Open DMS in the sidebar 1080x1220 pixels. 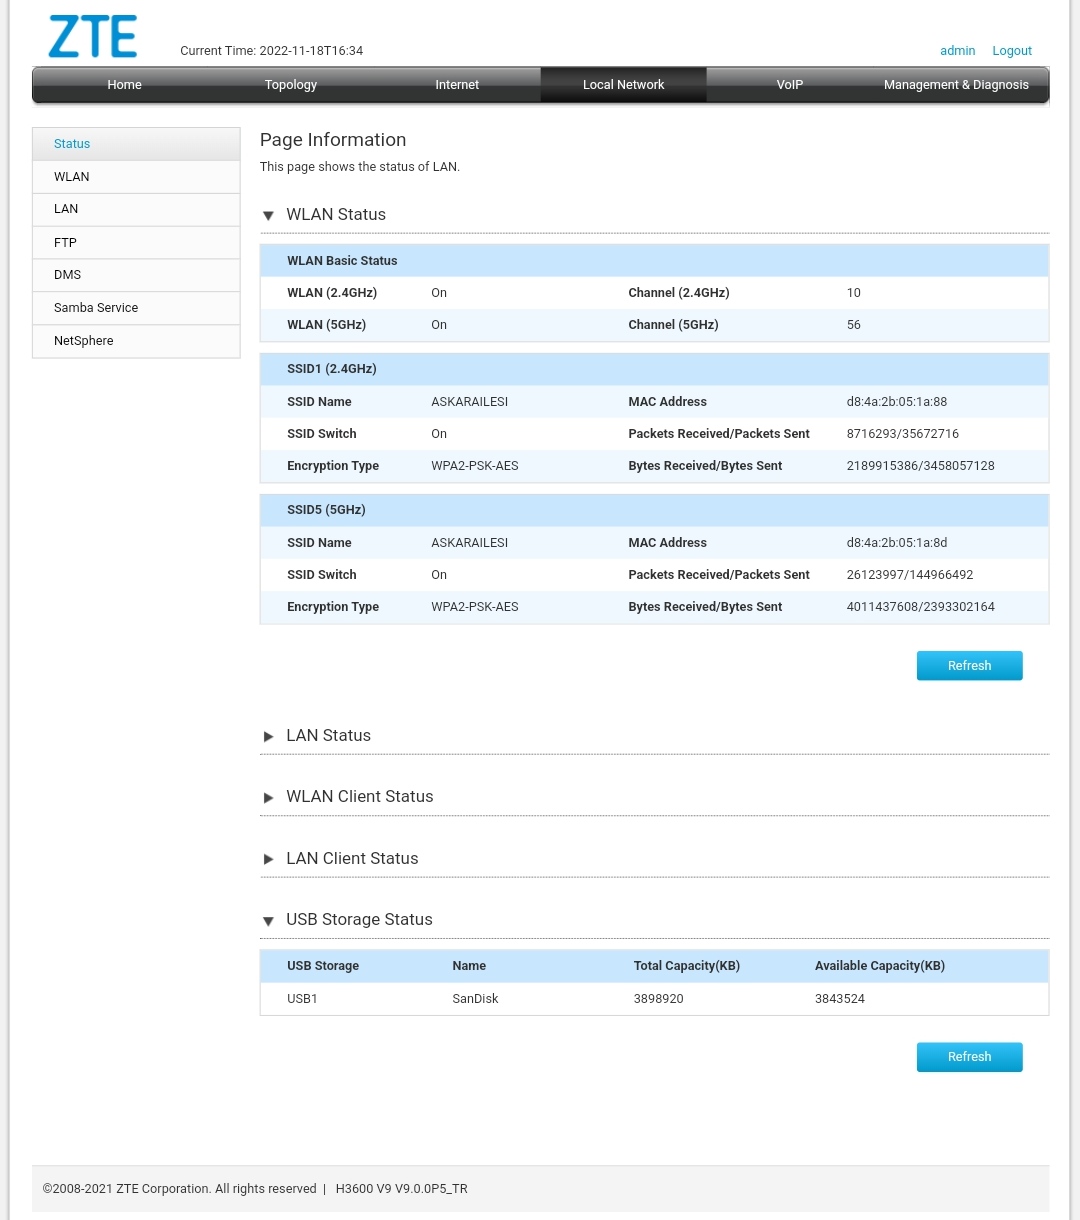(136, 275)
